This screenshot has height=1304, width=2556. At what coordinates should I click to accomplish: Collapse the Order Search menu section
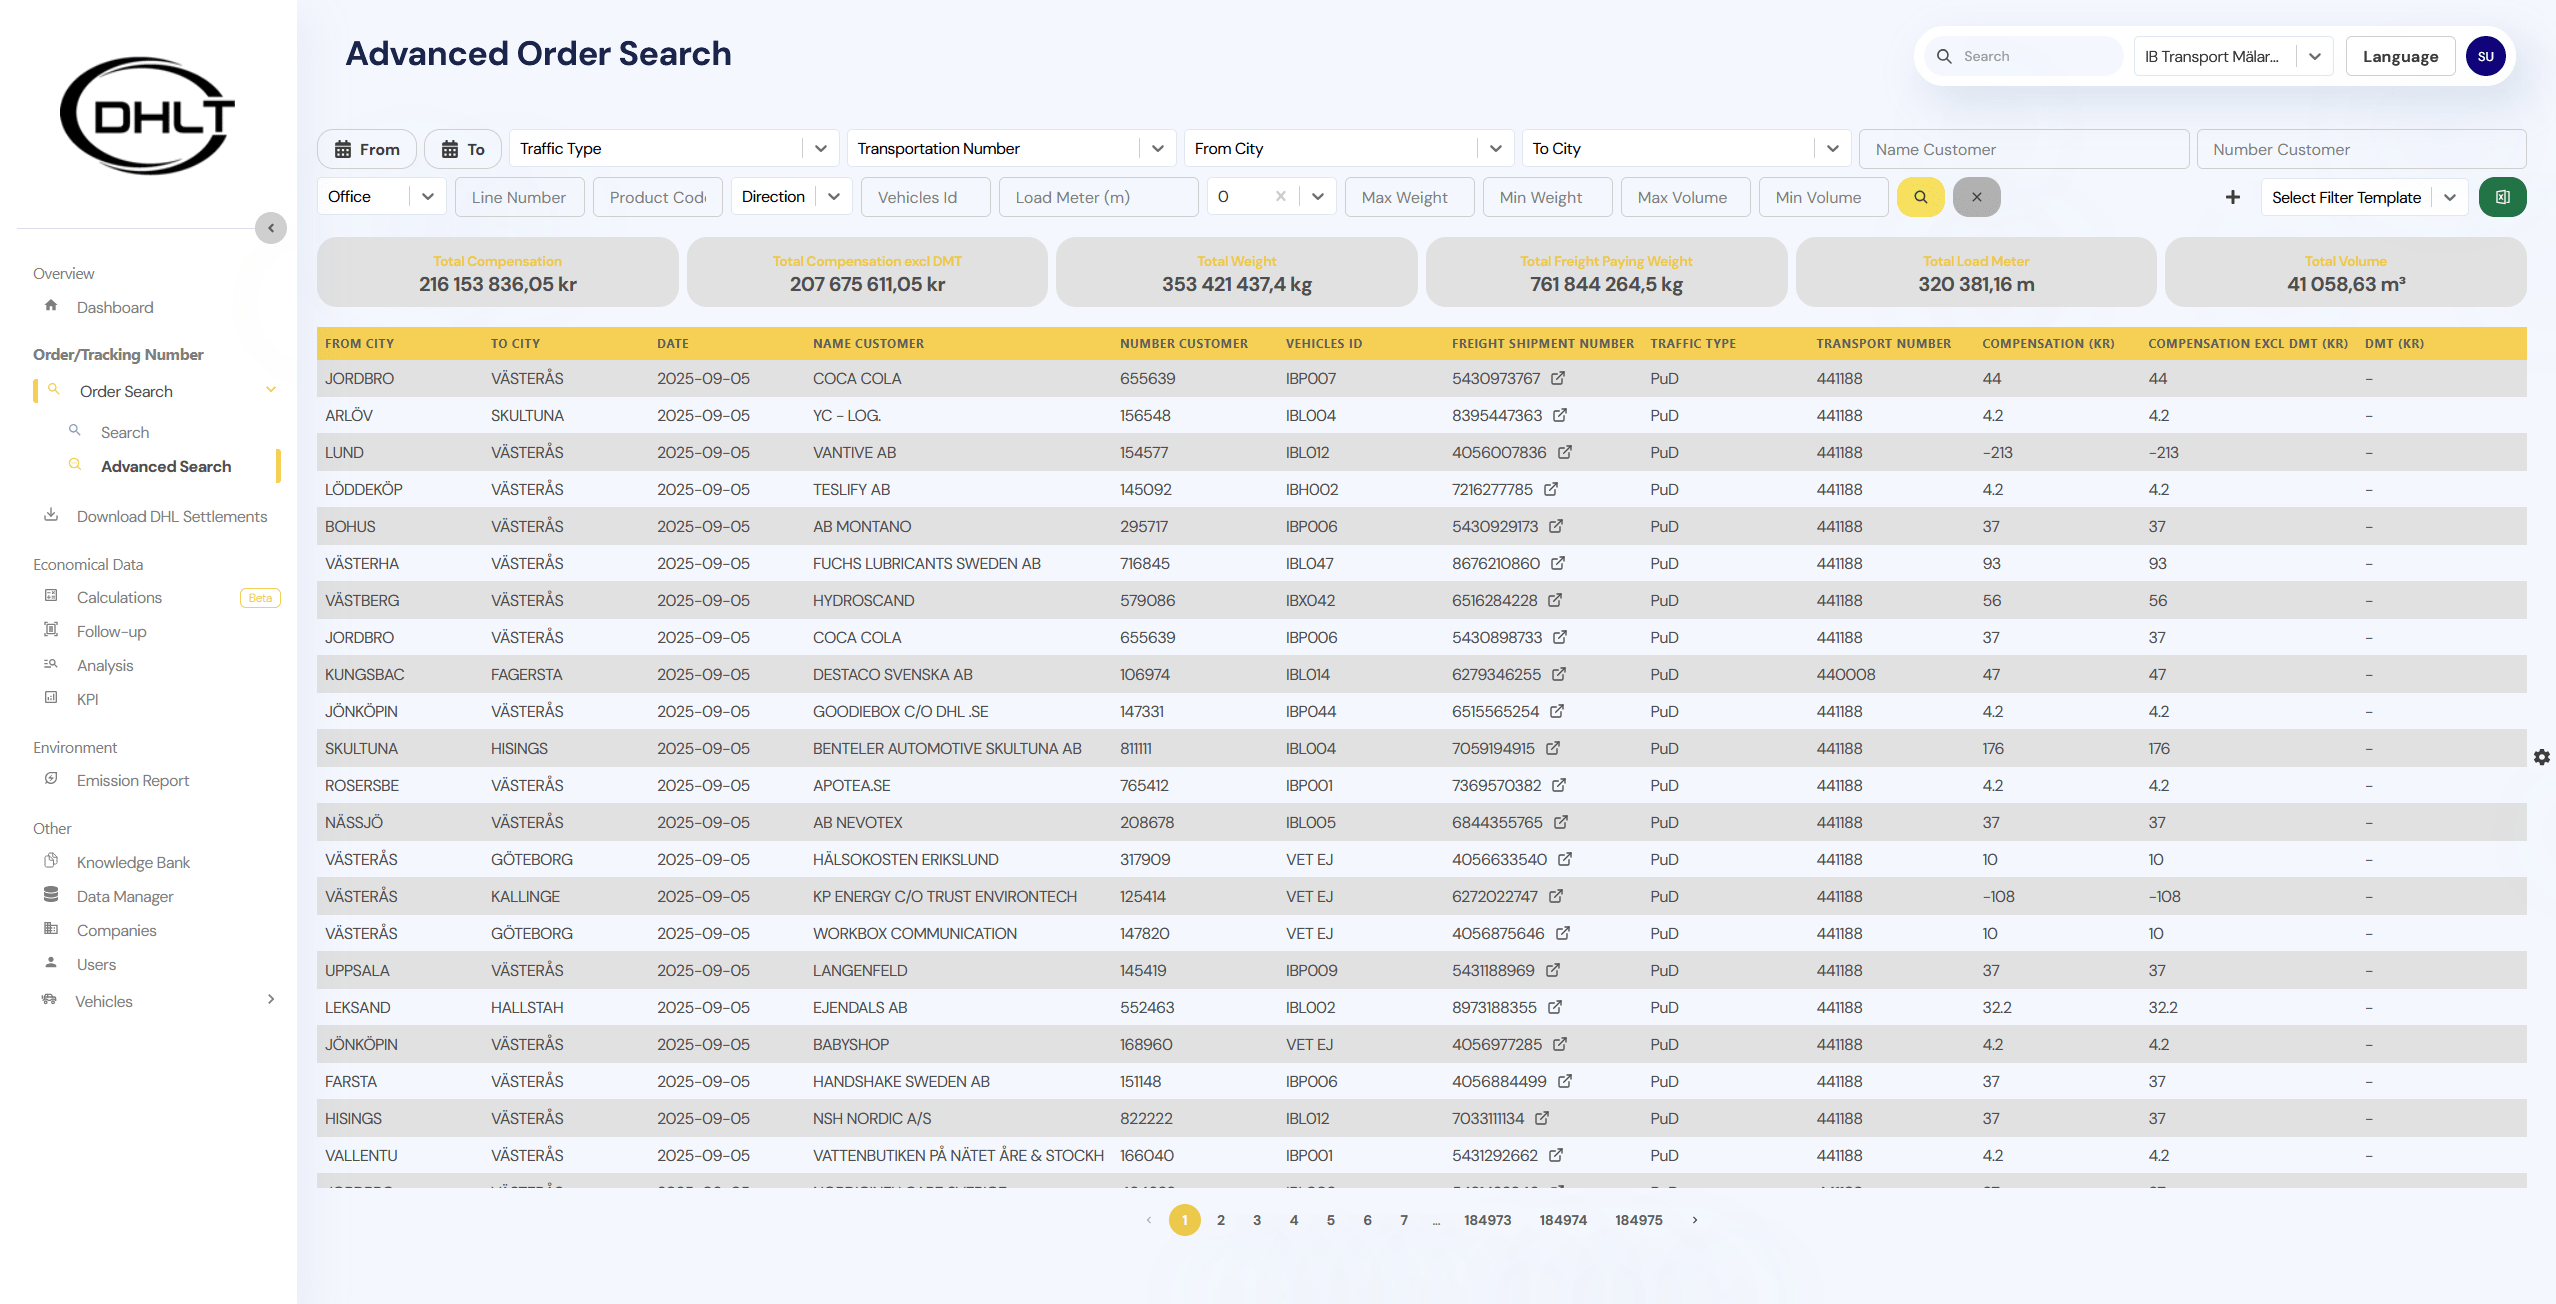click(270, 390)
